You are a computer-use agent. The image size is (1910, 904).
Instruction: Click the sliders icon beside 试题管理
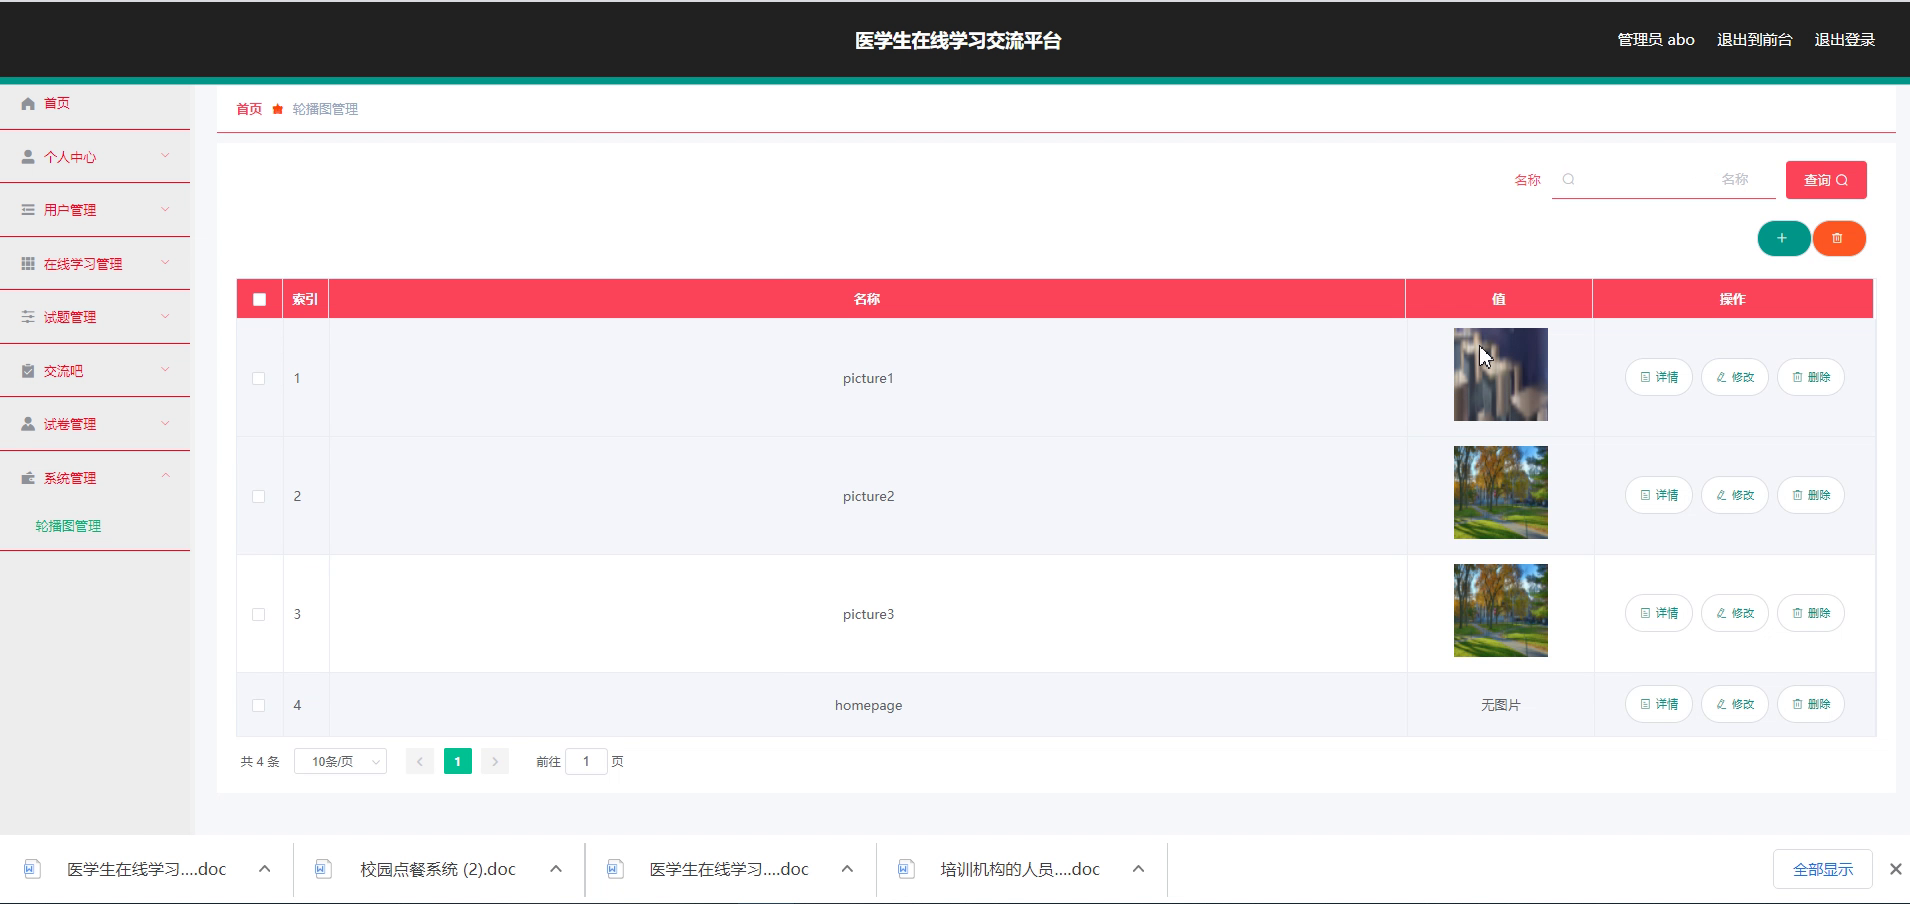[x=28, y=317]
